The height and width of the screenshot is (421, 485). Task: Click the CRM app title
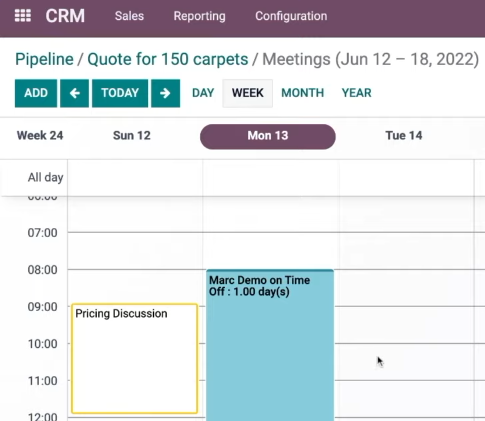pyautogui.click(x=65, y=16)
